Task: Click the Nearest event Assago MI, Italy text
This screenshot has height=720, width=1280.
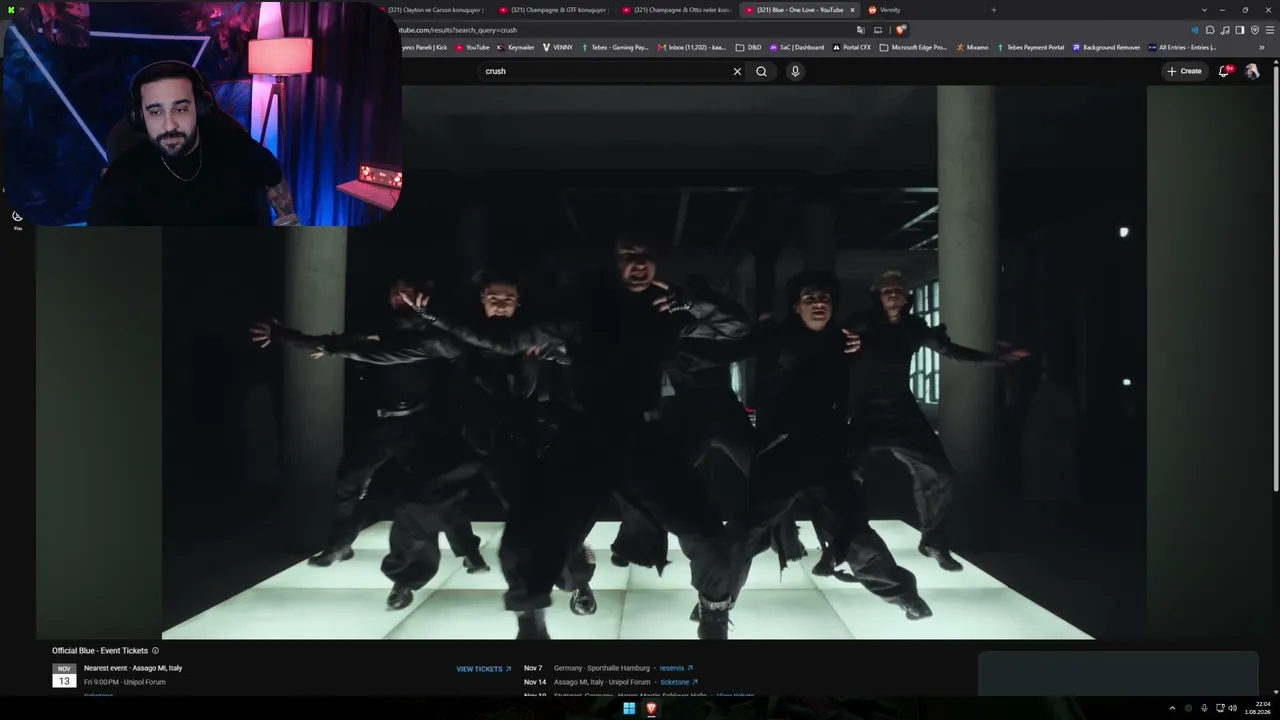Action: tap(133, 668)
